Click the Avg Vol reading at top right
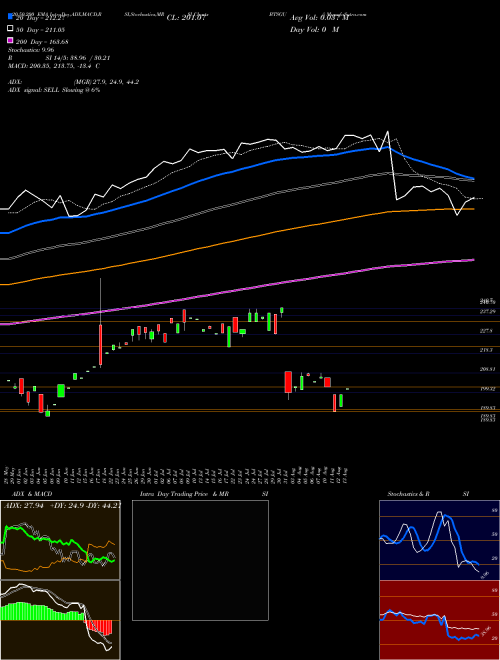Screen dimensions: 500x660 319,18
